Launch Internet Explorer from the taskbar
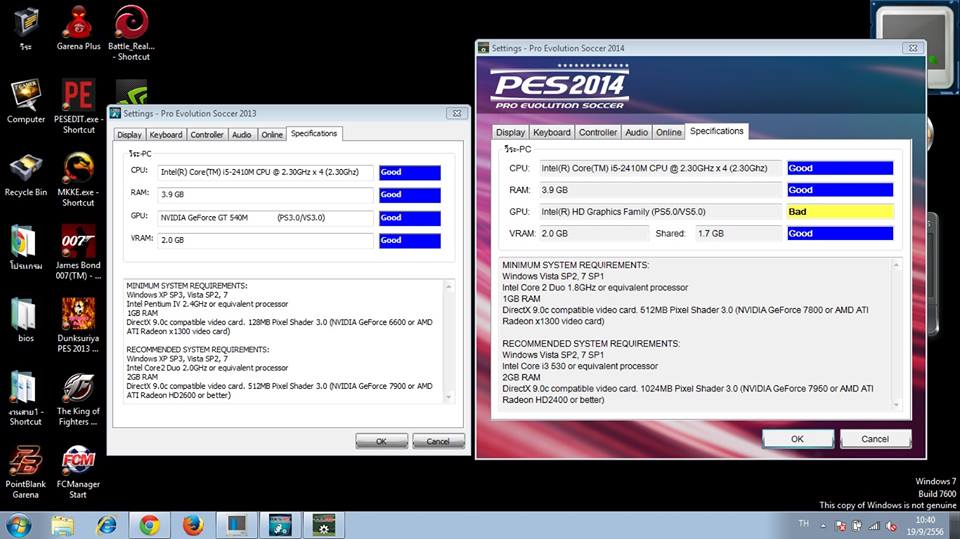960x539 pixels. pyautogui.click(x=106, y=526)
